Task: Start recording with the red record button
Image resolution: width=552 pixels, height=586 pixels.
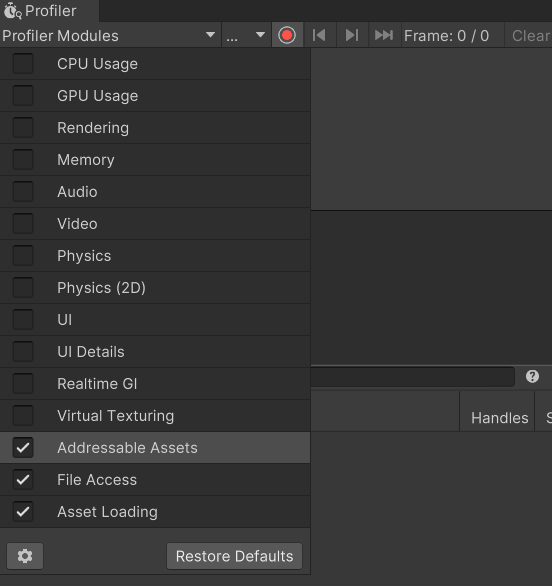Action: click(x=287, y=36)
